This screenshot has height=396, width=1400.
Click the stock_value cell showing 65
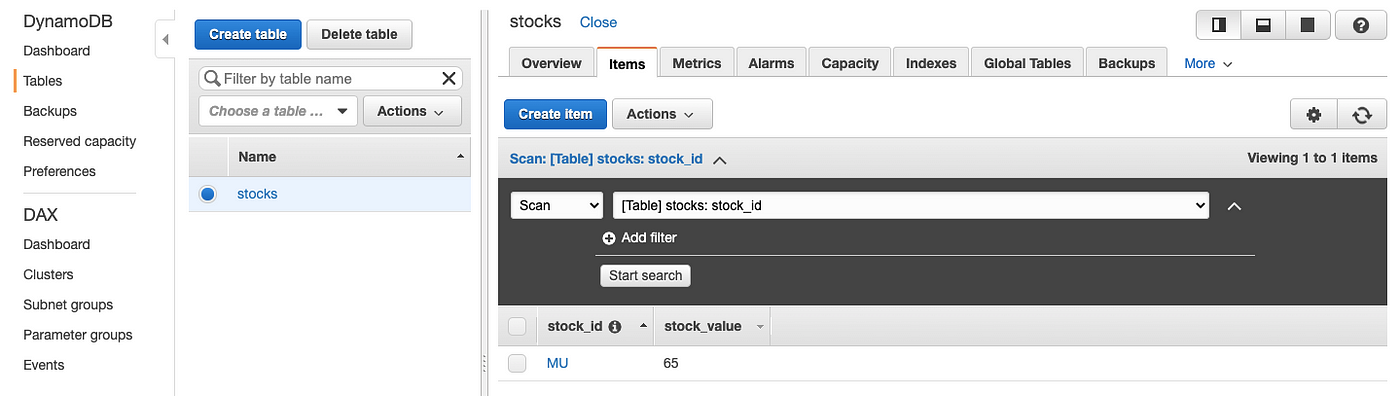coord(671,363)
